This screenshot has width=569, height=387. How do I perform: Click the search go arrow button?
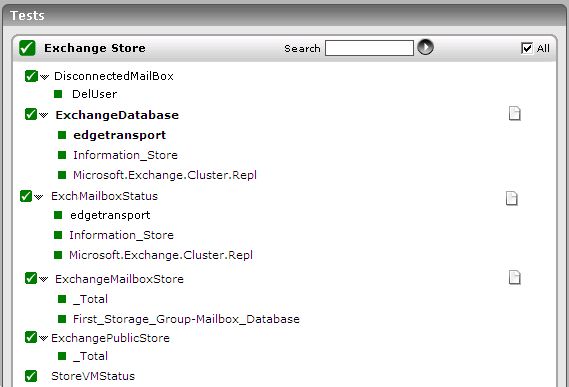coord(425,47)
